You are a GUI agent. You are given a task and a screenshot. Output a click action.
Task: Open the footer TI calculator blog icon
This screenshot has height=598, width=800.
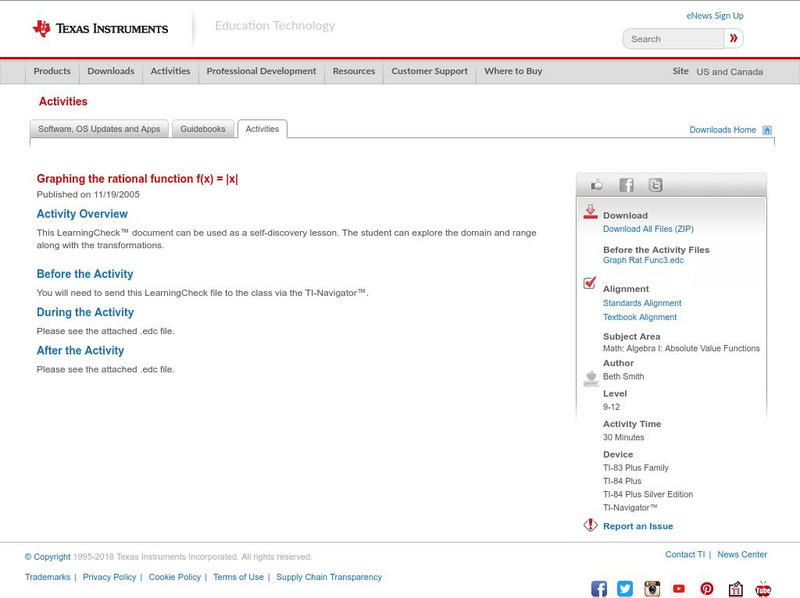(x=735, y=588)
